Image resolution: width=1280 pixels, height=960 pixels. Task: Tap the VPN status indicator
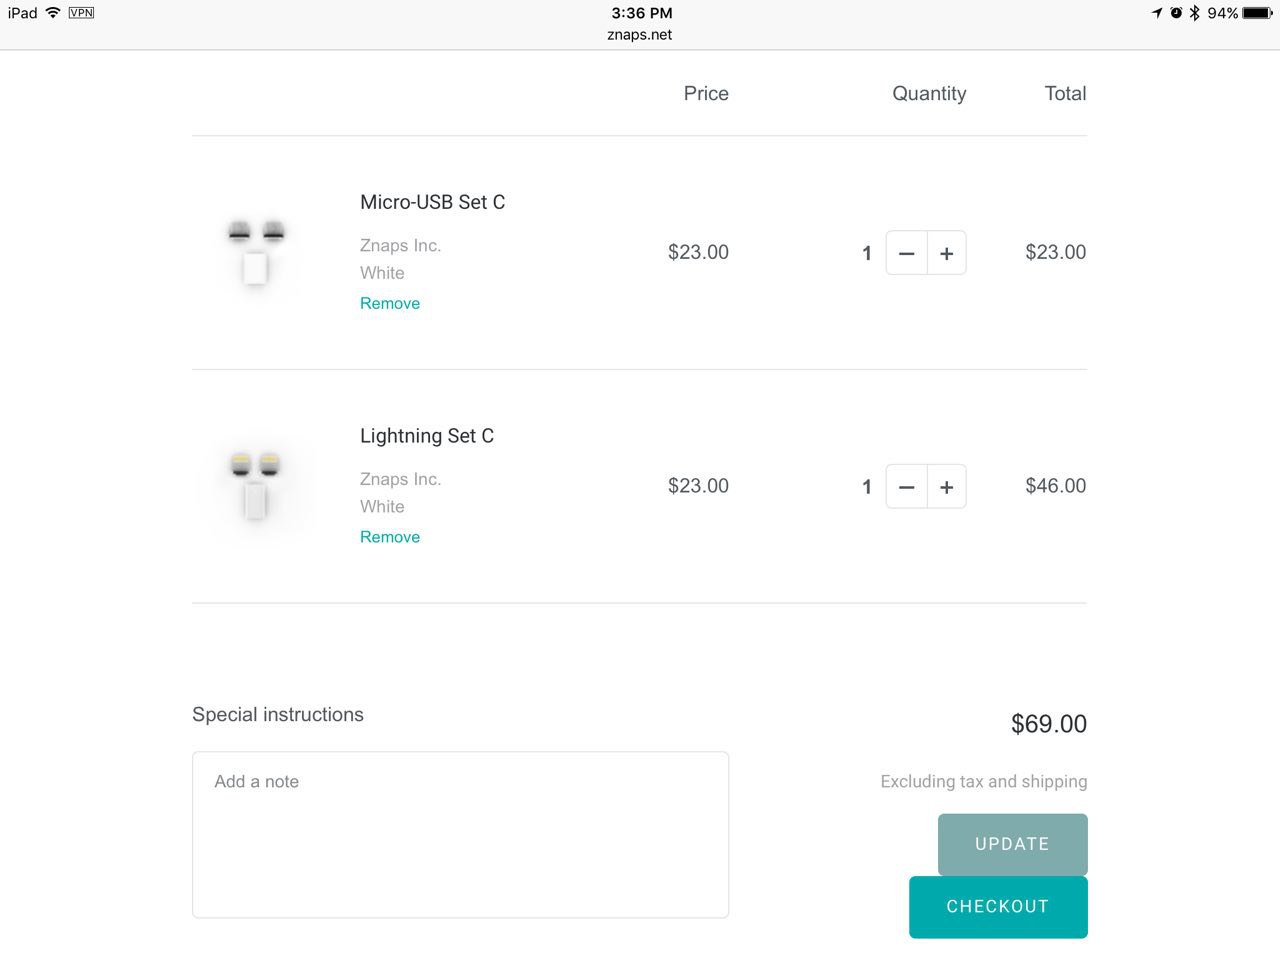click(81, 13)
